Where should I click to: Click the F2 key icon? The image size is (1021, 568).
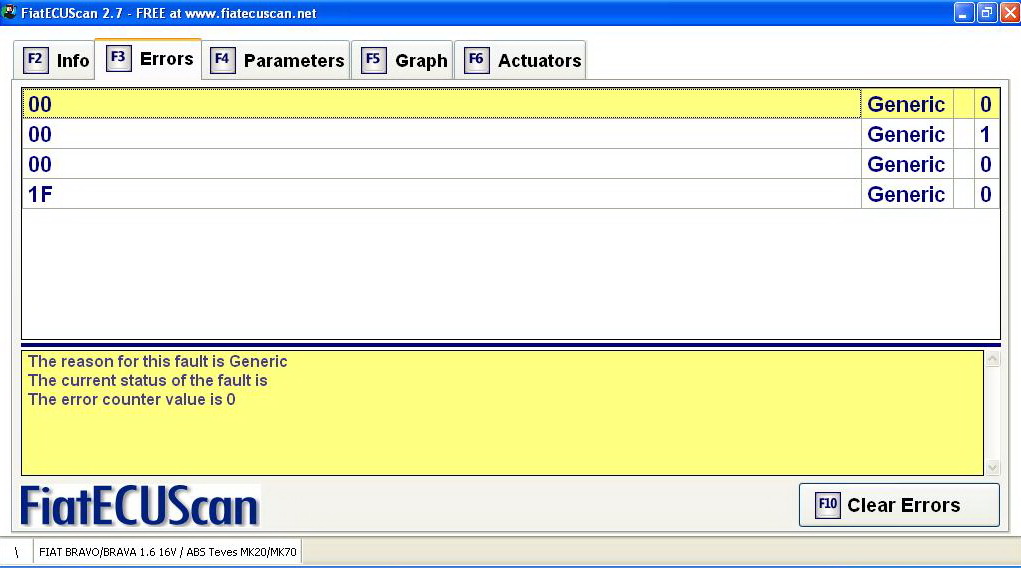35,61
